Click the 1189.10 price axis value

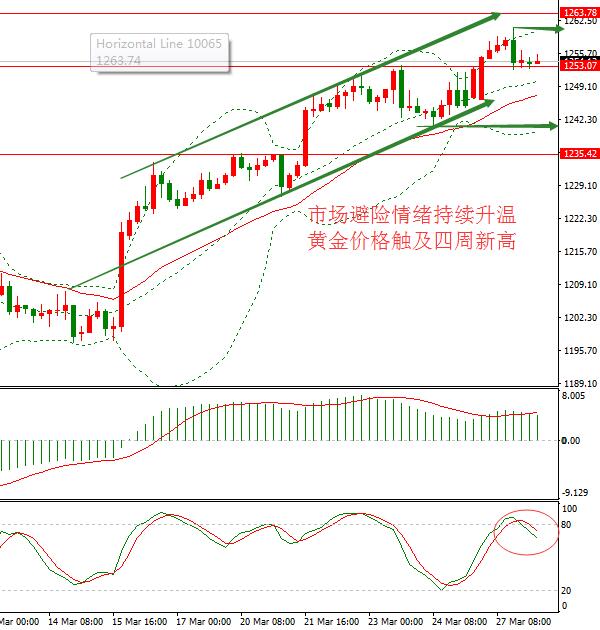coord(580,383)
